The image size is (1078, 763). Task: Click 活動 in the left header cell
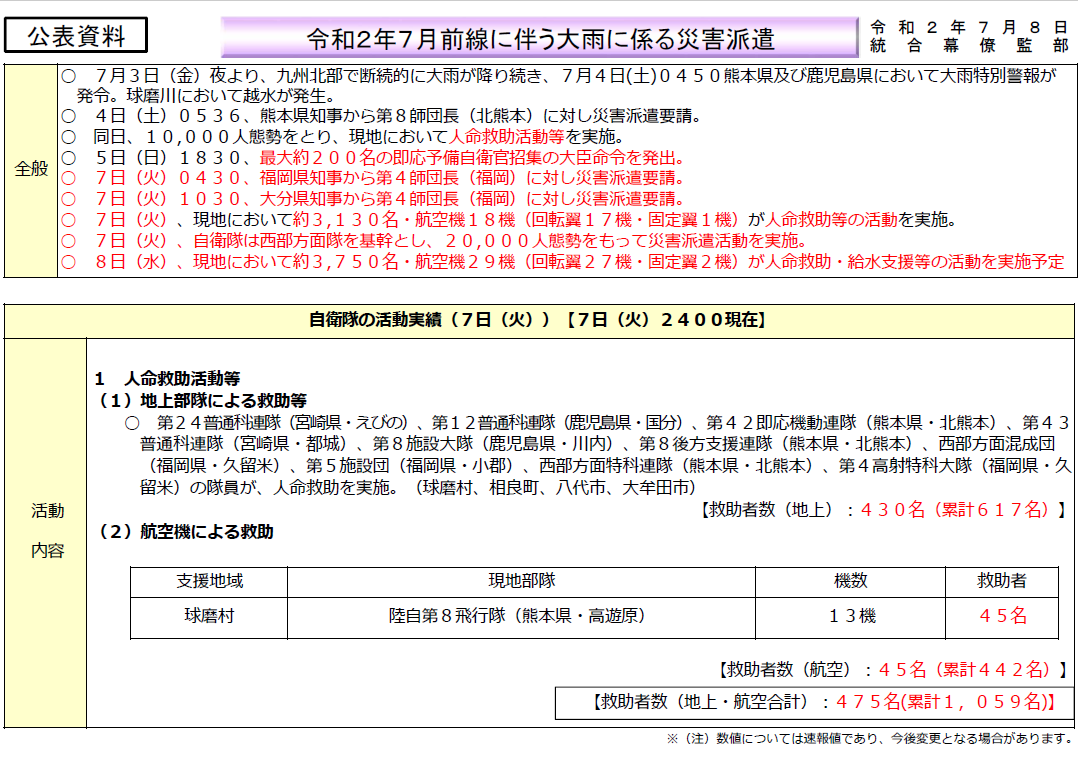pos(47,511)
